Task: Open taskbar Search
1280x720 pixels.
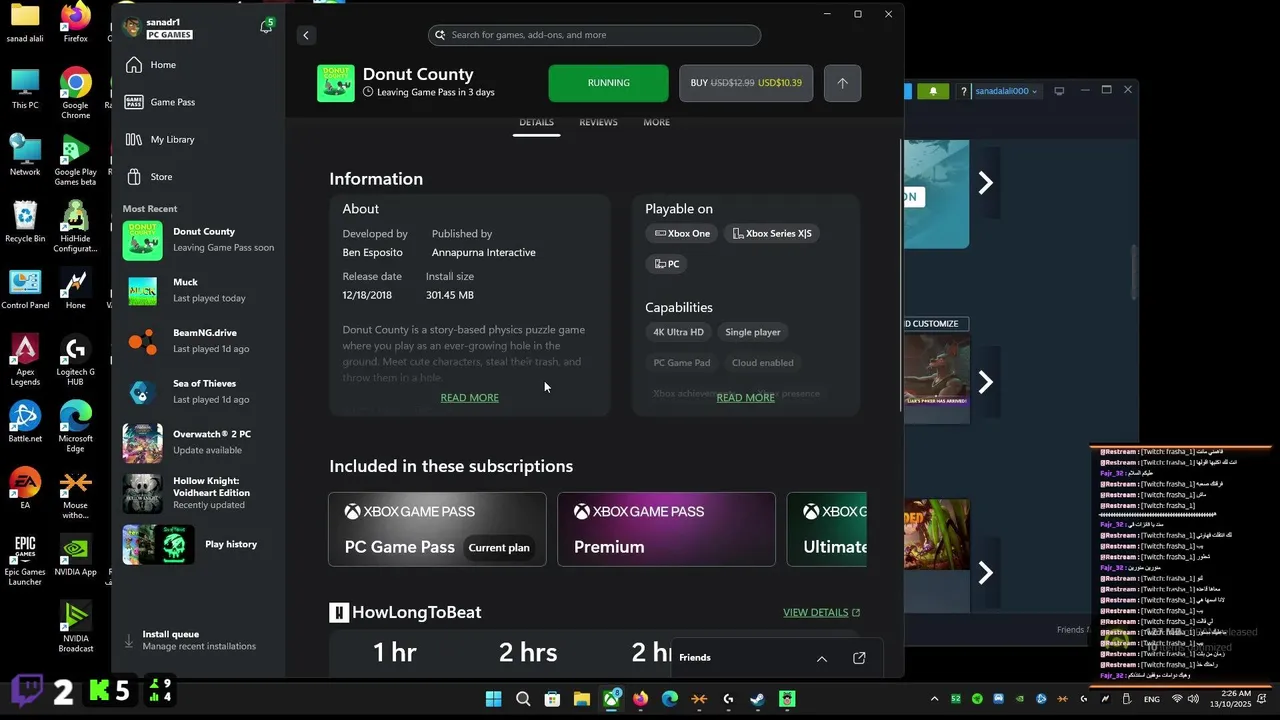Action: pos(523,699)
